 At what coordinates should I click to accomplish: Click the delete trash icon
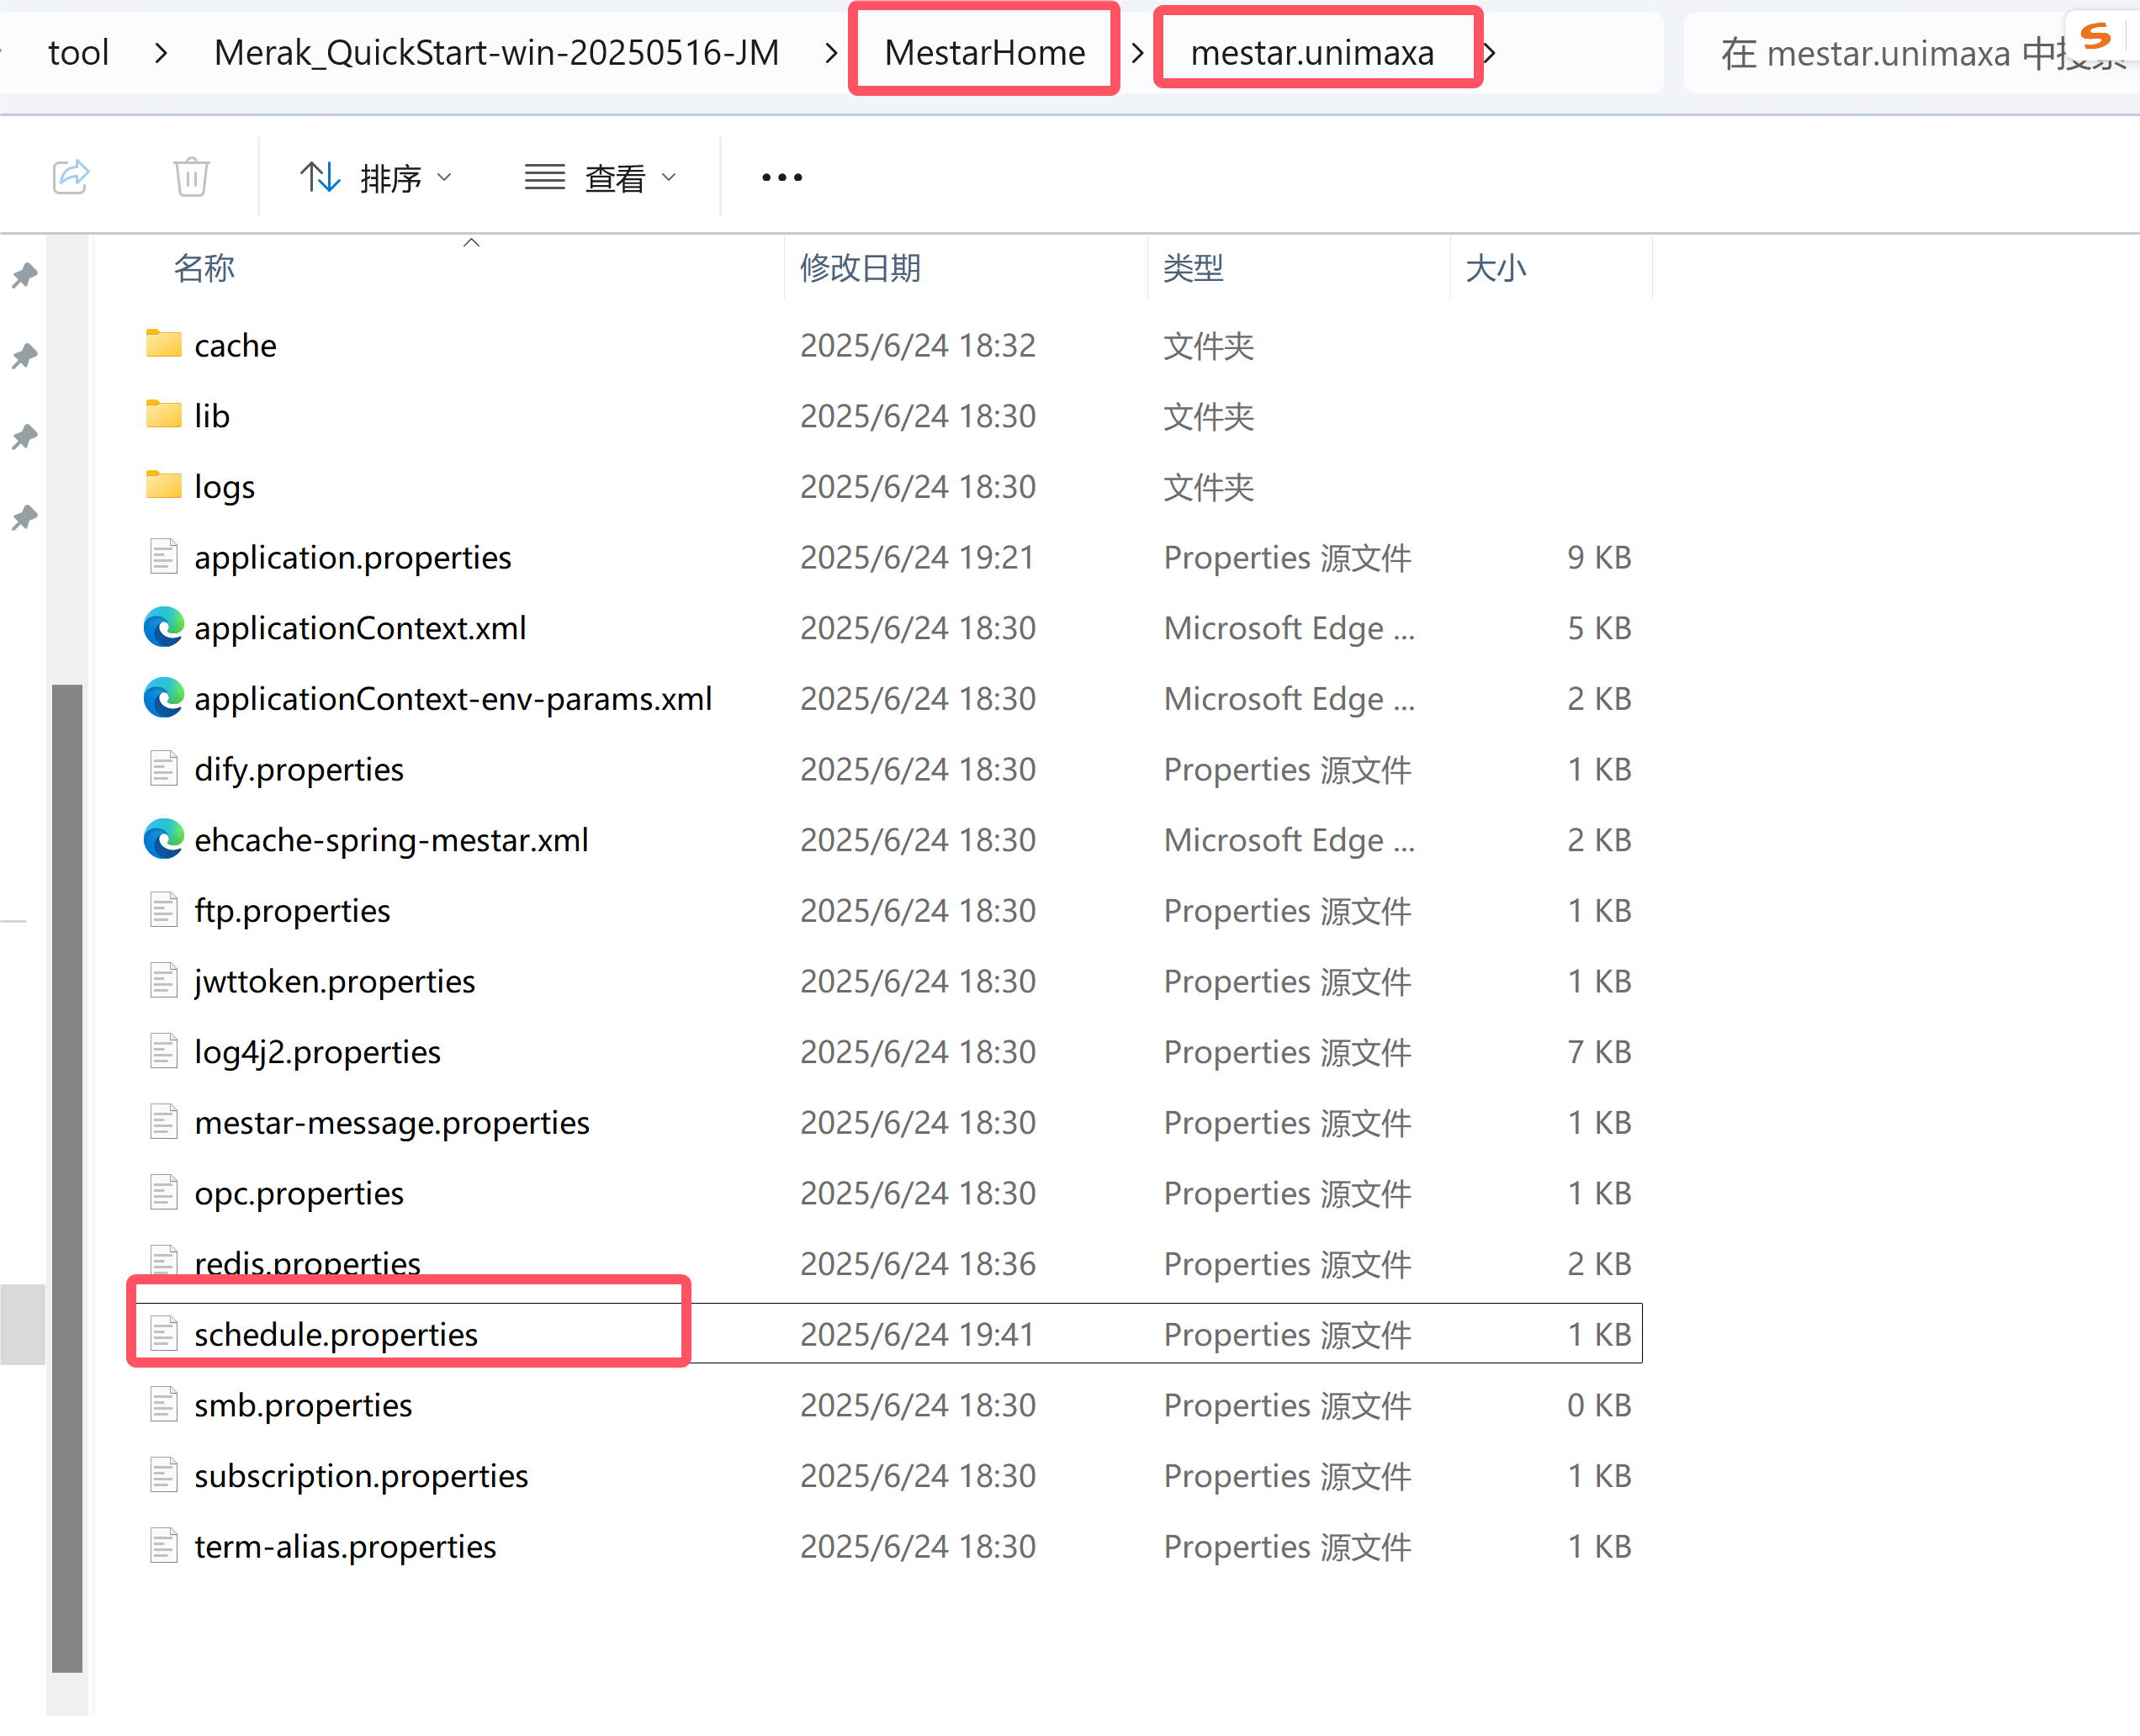[x=191, y=177]
